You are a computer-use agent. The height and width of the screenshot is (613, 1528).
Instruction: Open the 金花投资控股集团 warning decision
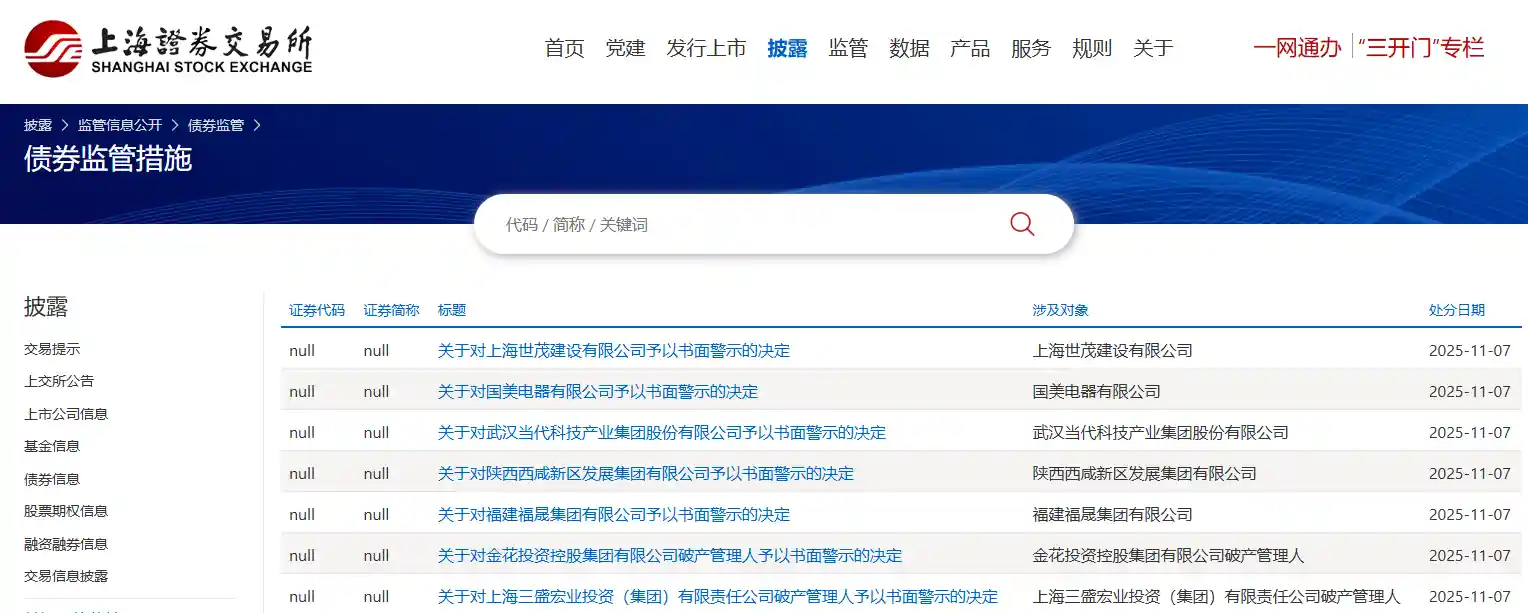point(668,555)
